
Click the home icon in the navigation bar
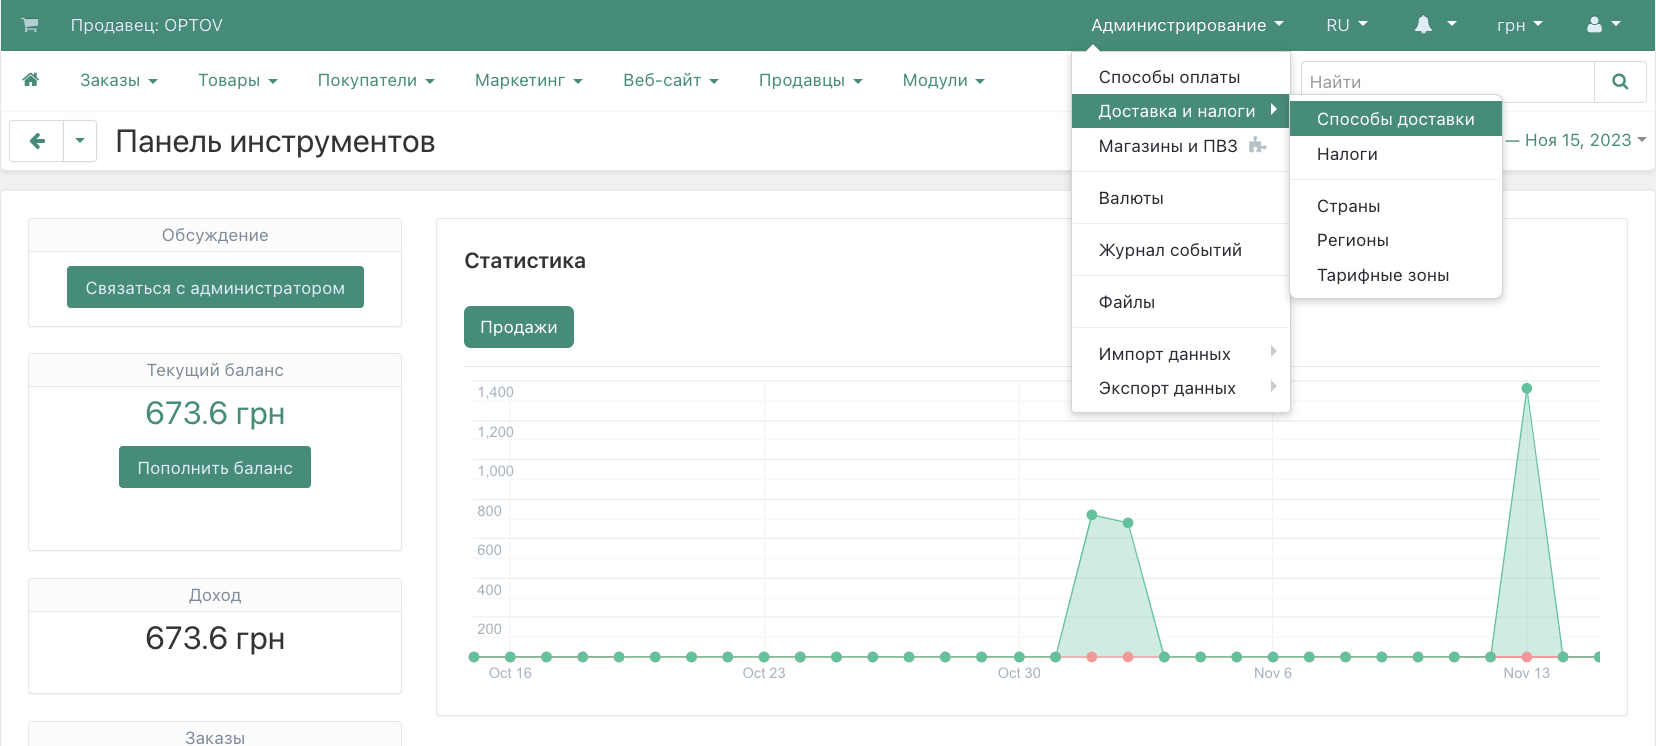click(31, 80)
